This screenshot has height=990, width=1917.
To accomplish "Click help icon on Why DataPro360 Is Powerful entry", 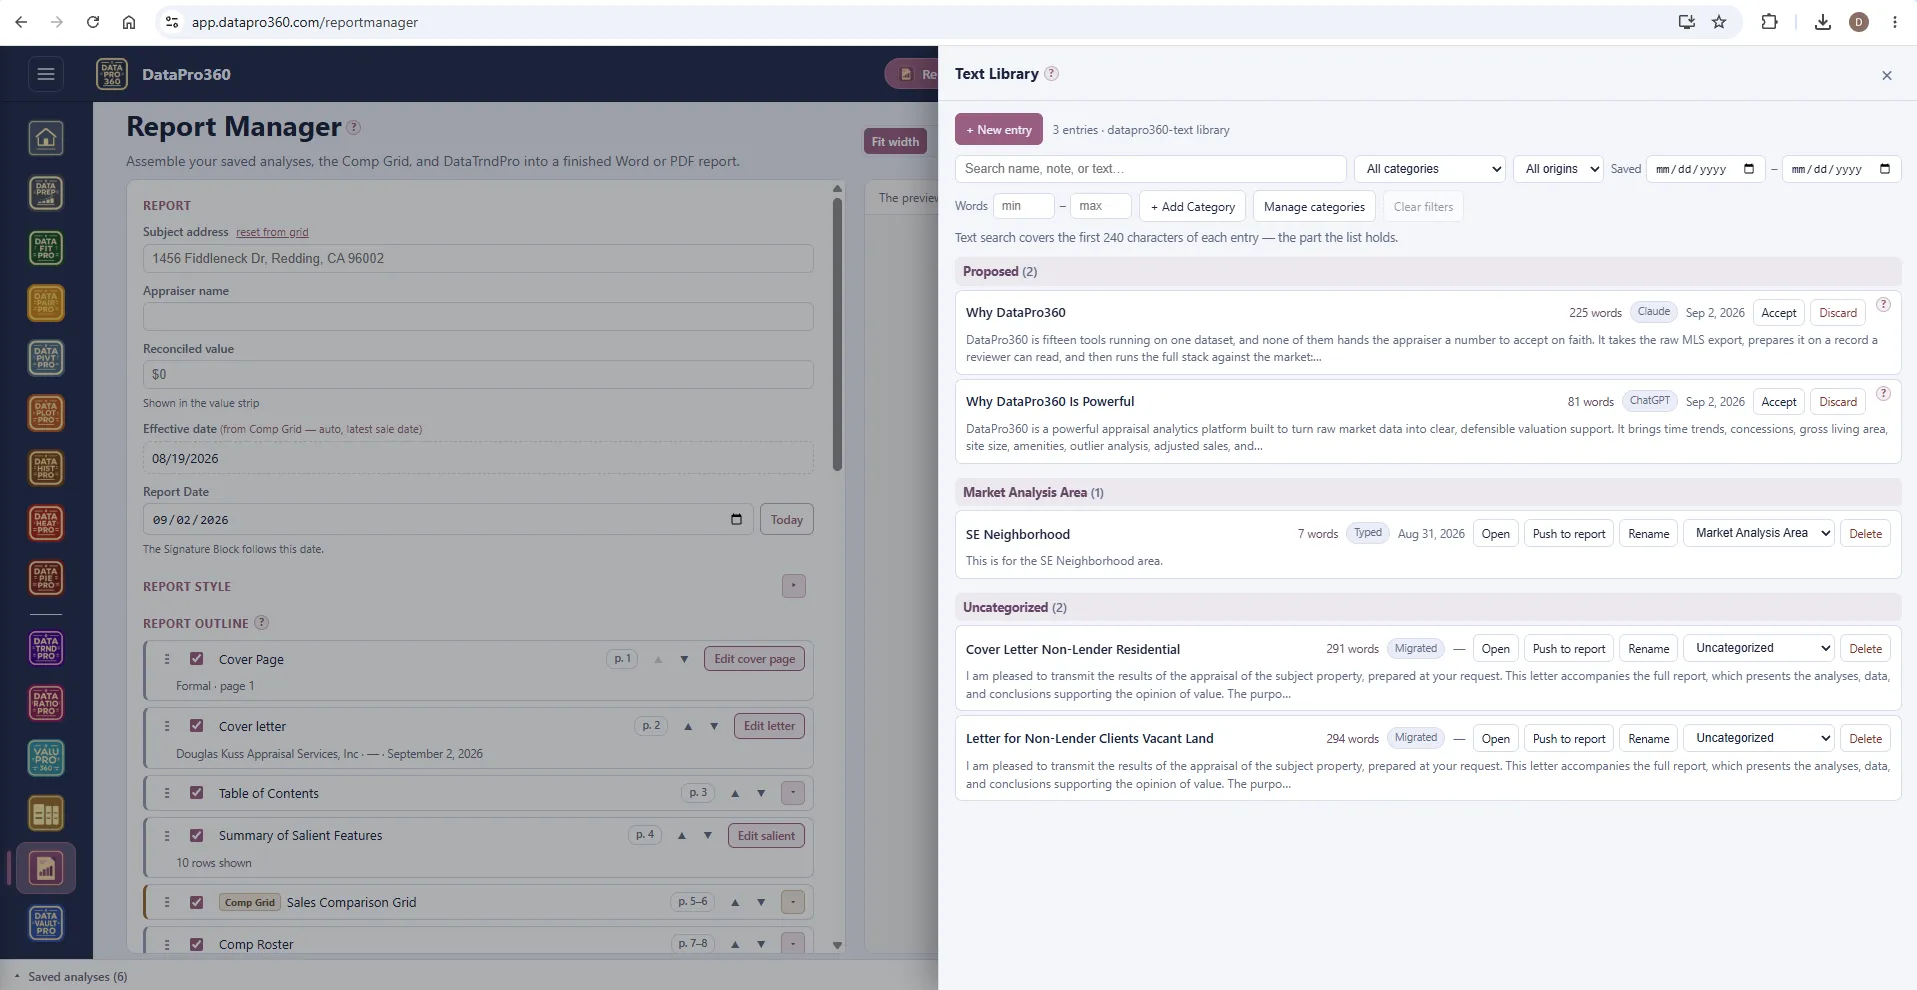I will click(x=1883, y=393).
